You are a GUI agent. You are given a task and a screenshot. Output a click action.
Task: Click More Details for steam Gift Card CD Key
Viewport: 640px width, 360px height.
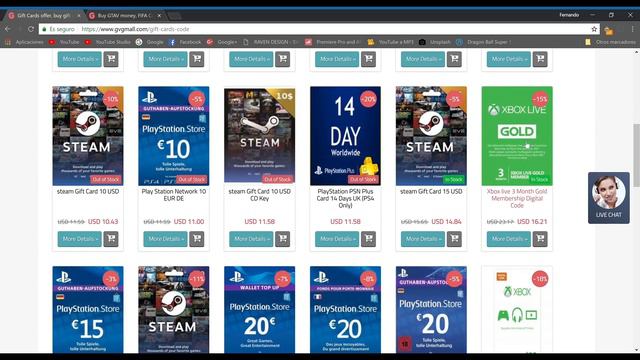coord(251,239)
